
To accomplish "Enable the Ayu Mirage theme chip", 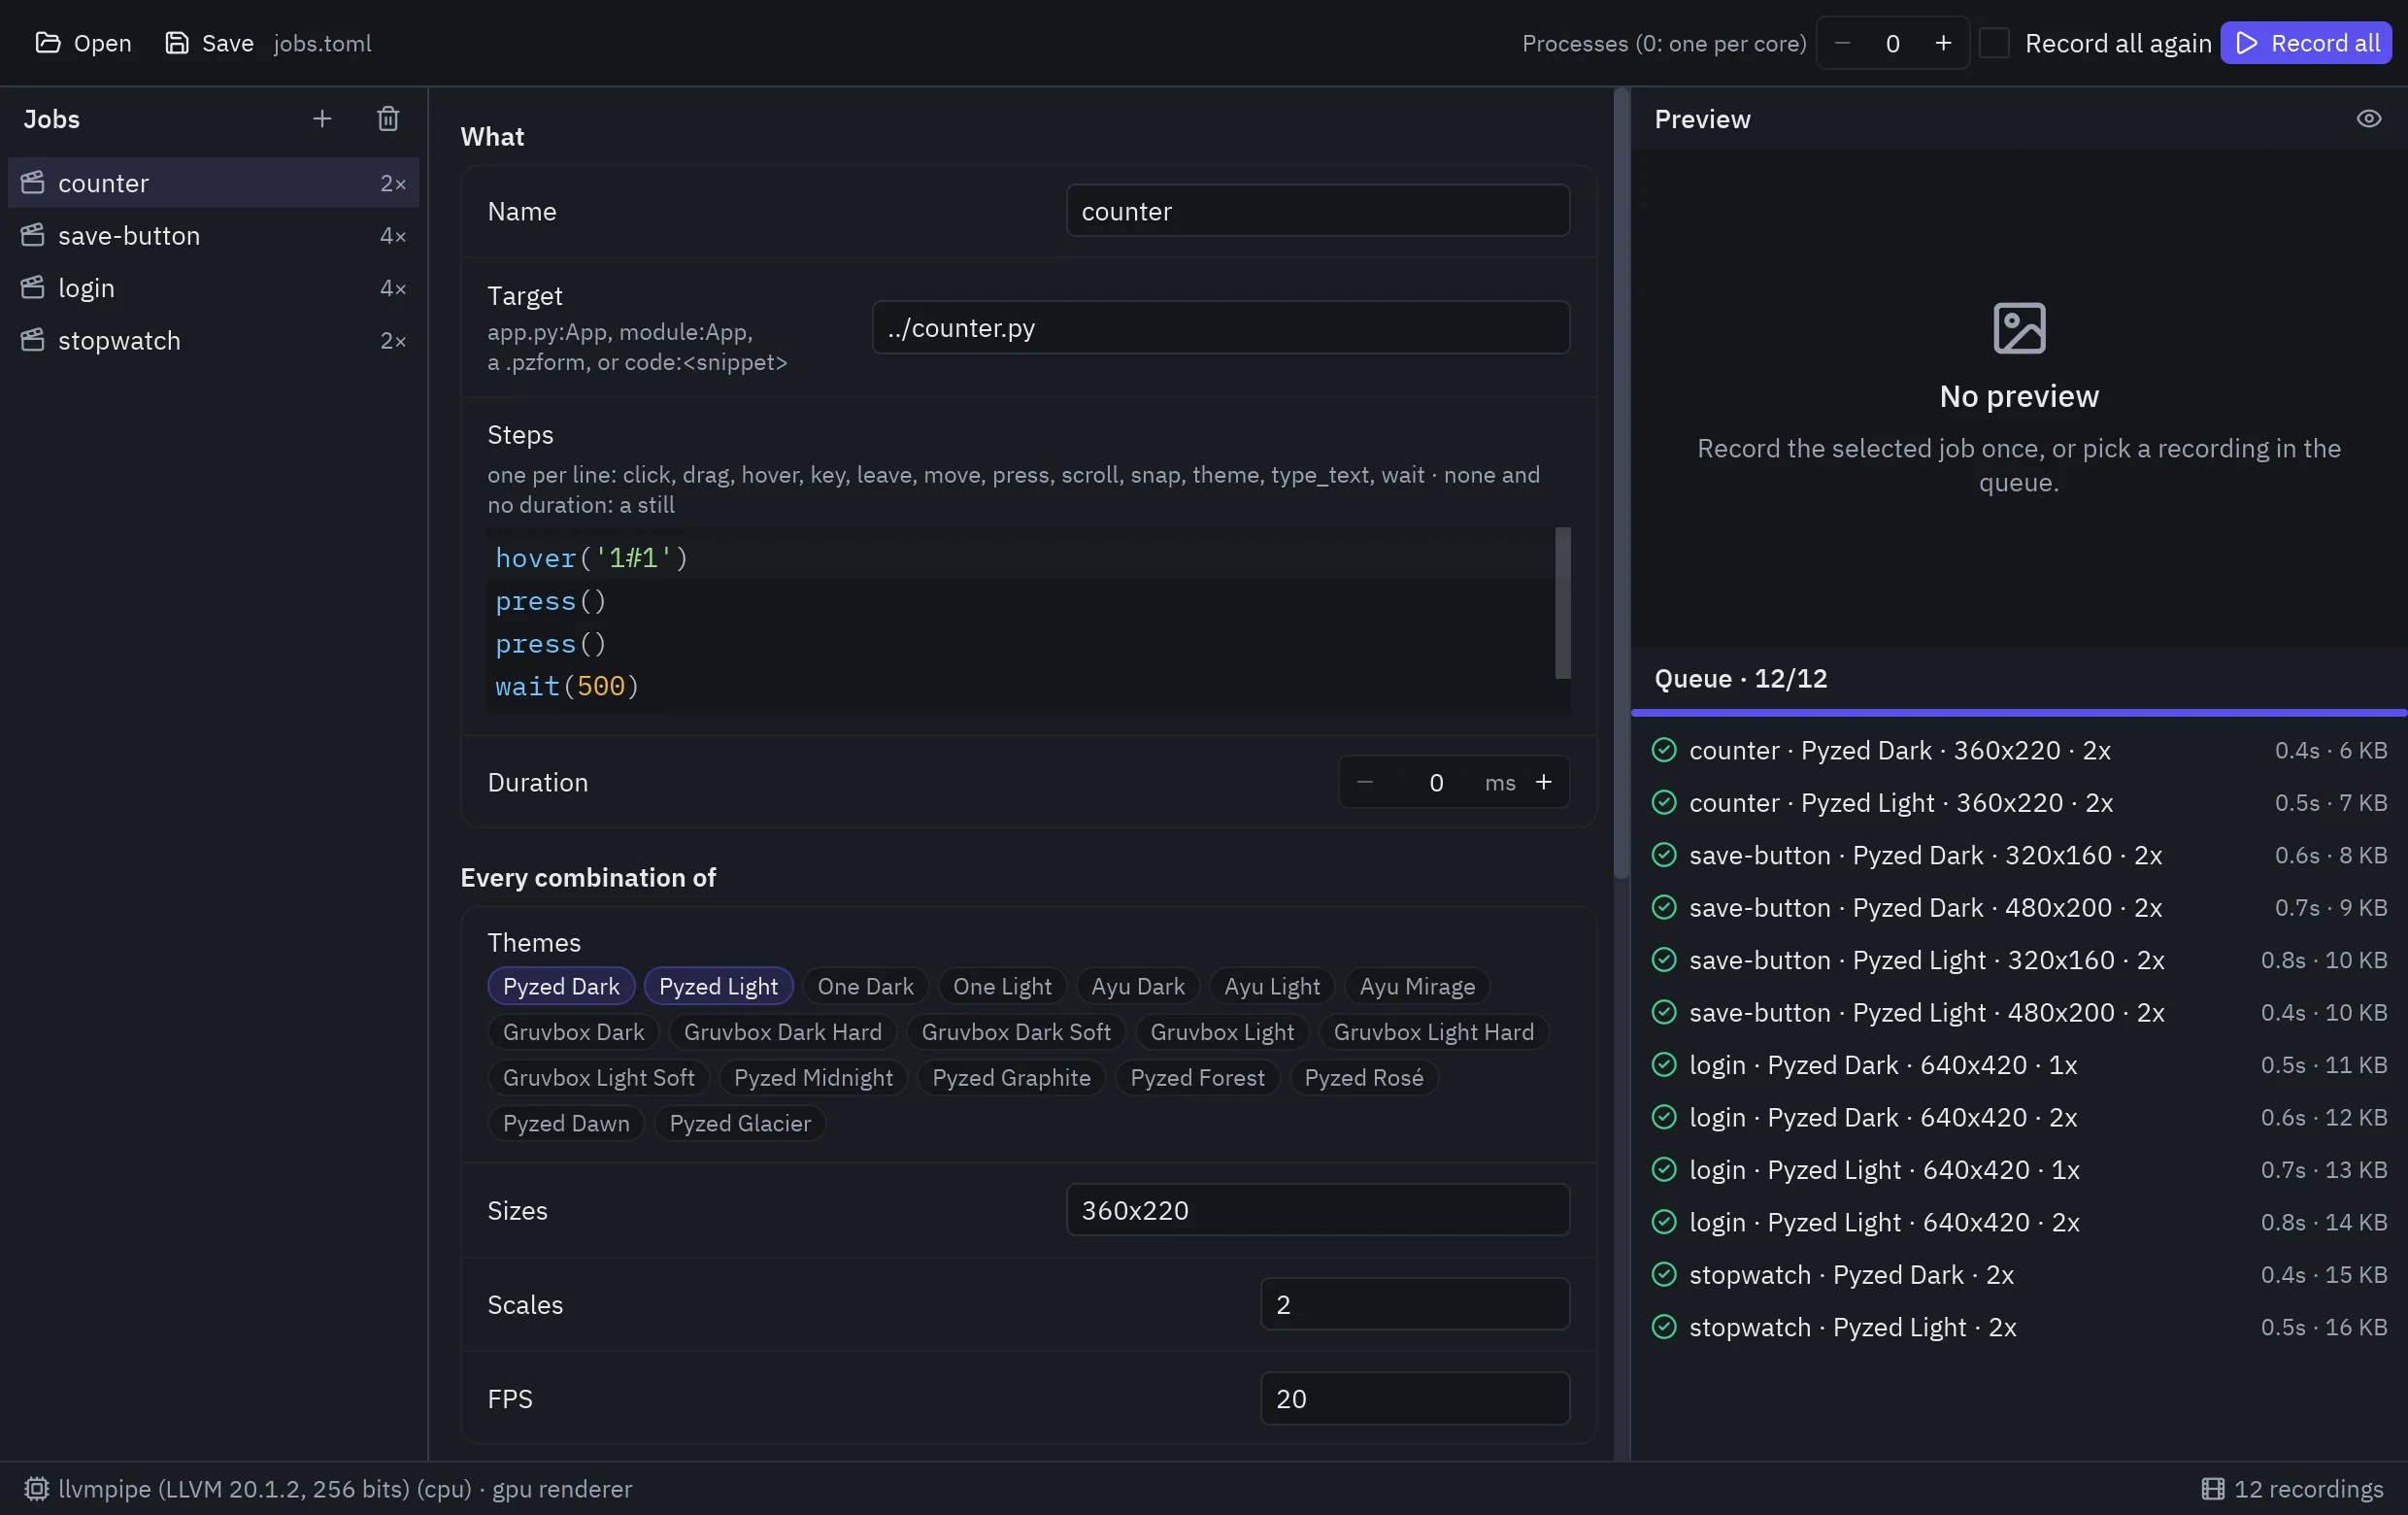I will (1417, 986).
